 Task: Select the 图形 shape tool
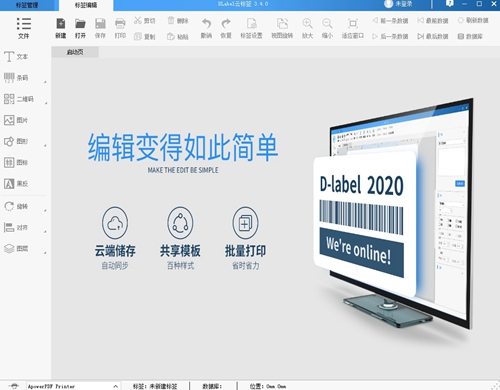16,141
